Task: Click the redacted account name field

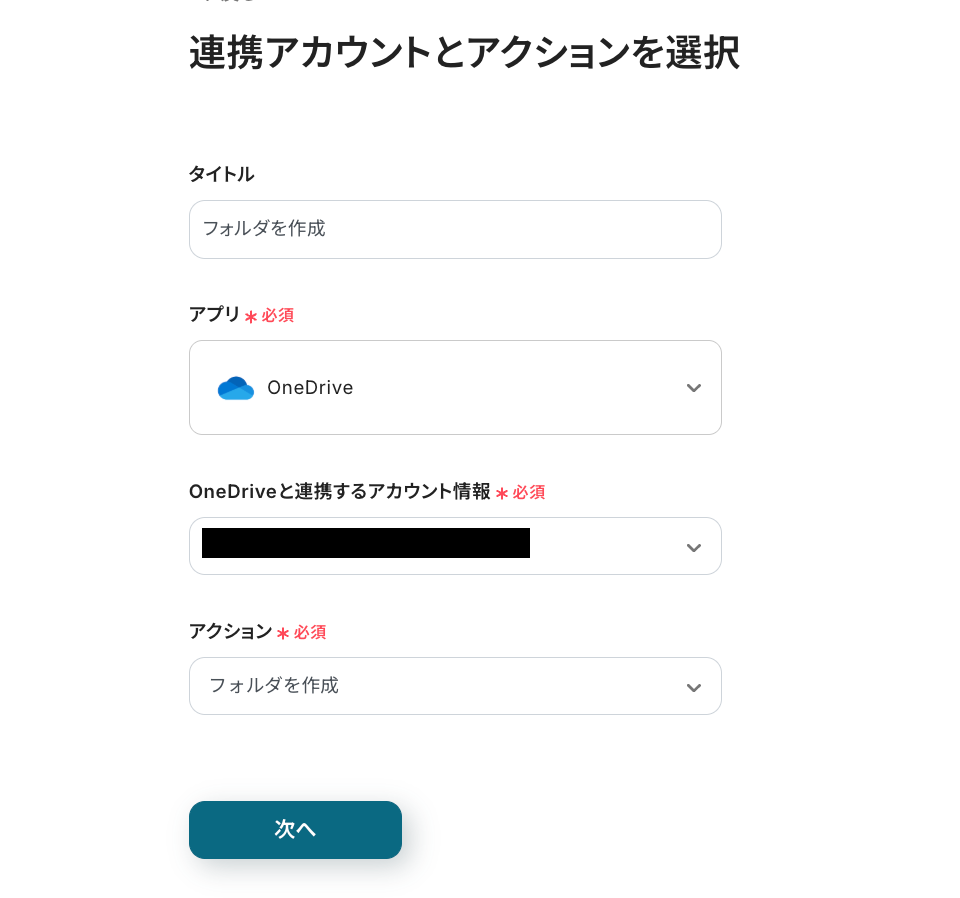Action: click(x=366, y=543)
